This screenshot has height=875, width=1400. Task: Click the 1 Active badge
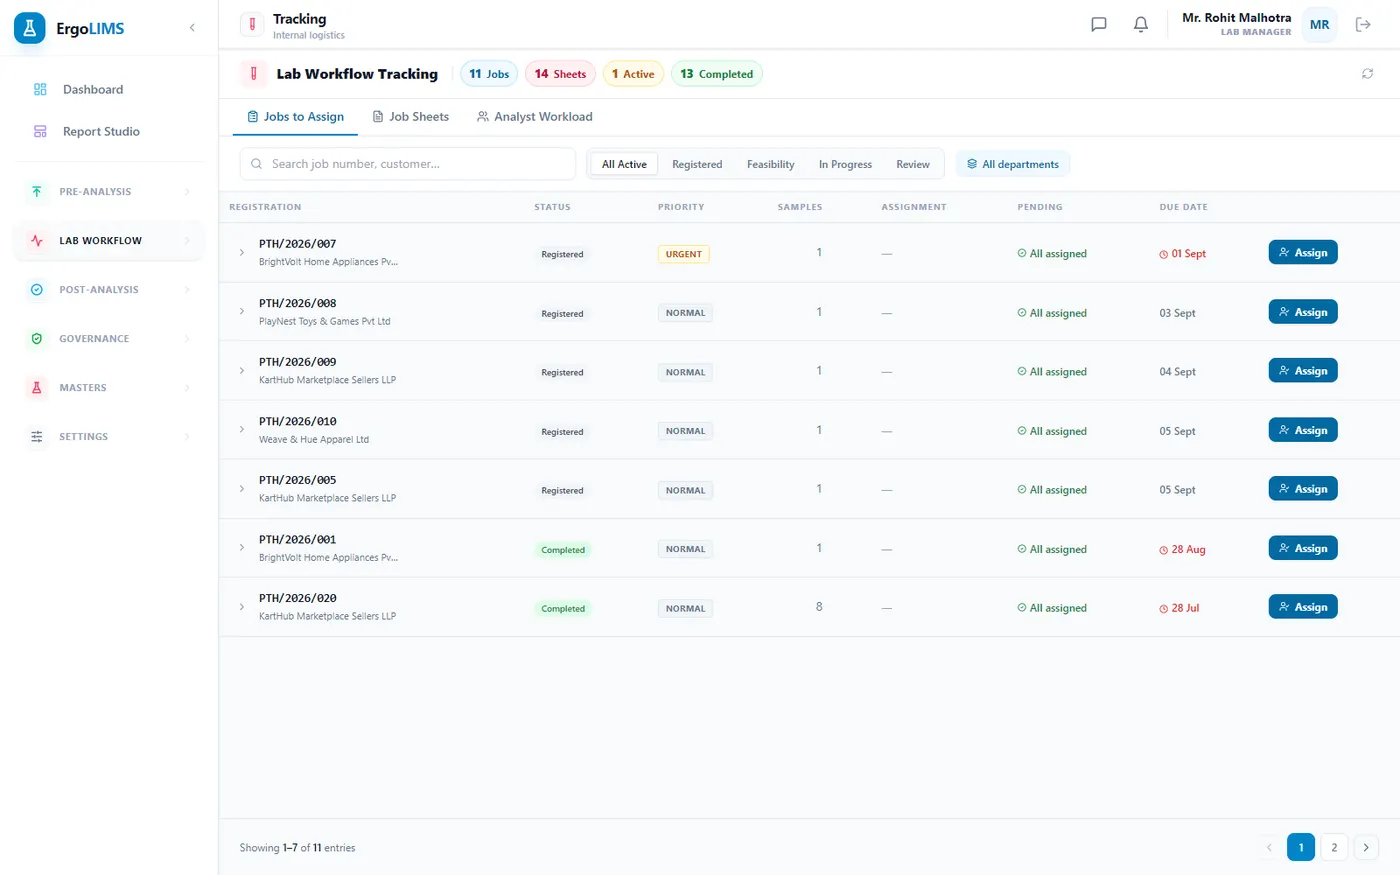tap(633, 74)
